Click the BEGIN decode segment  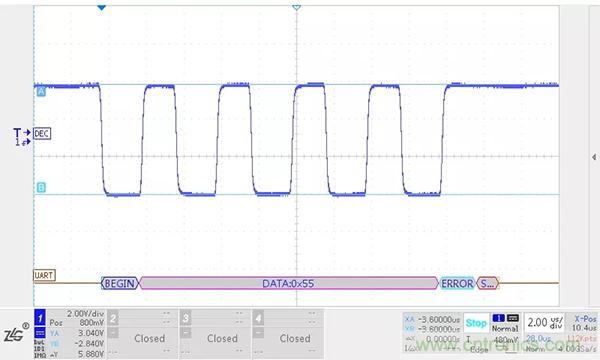point(119,283)
